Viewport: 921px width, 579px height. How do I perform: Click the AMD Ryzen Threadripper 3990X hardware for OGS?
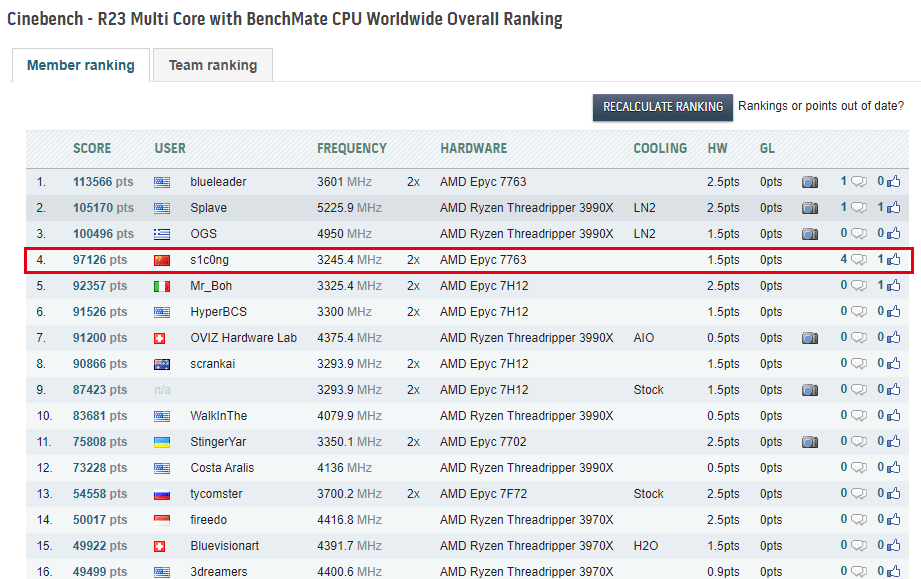[526, 234]
